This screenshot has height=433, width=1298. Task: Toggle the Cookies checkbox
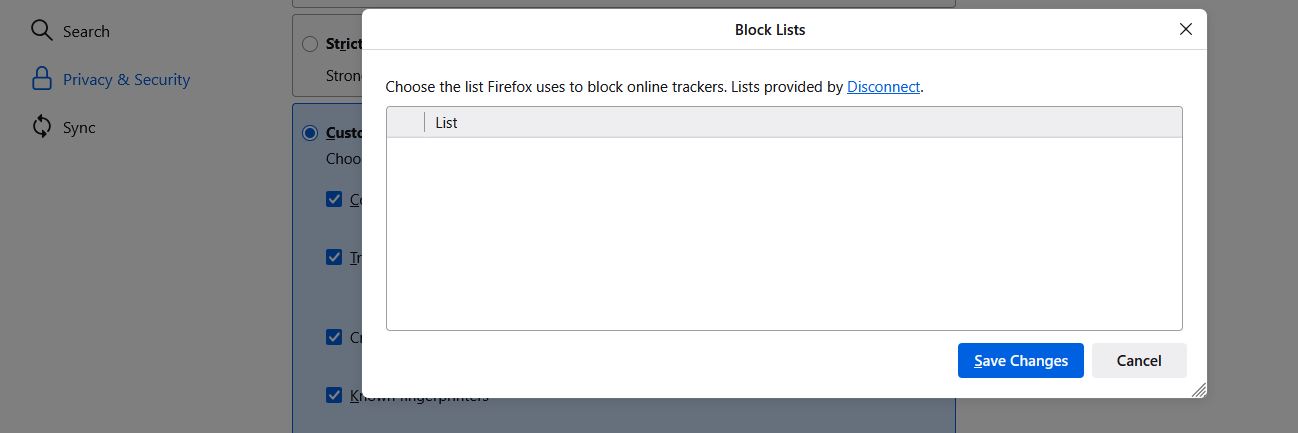click(334, 199)
